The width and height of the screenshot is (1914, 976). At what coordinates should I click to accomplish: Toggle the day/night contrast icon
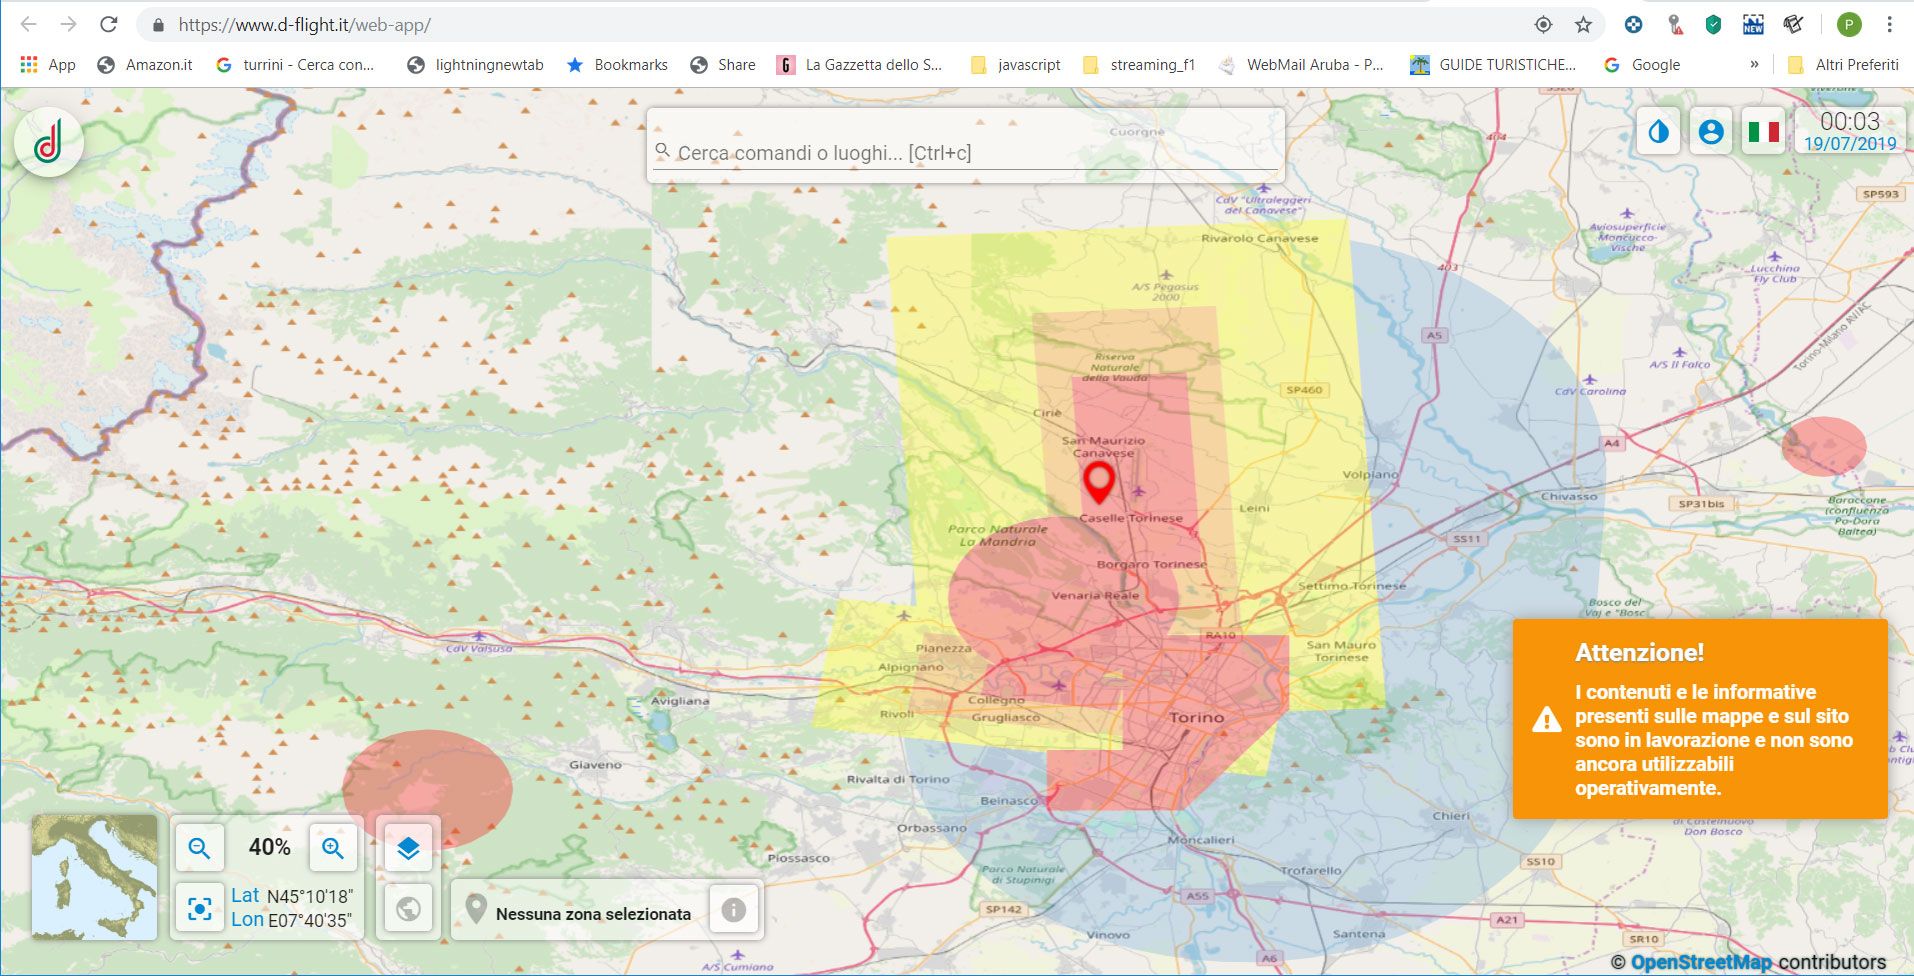click(1658, 131)
